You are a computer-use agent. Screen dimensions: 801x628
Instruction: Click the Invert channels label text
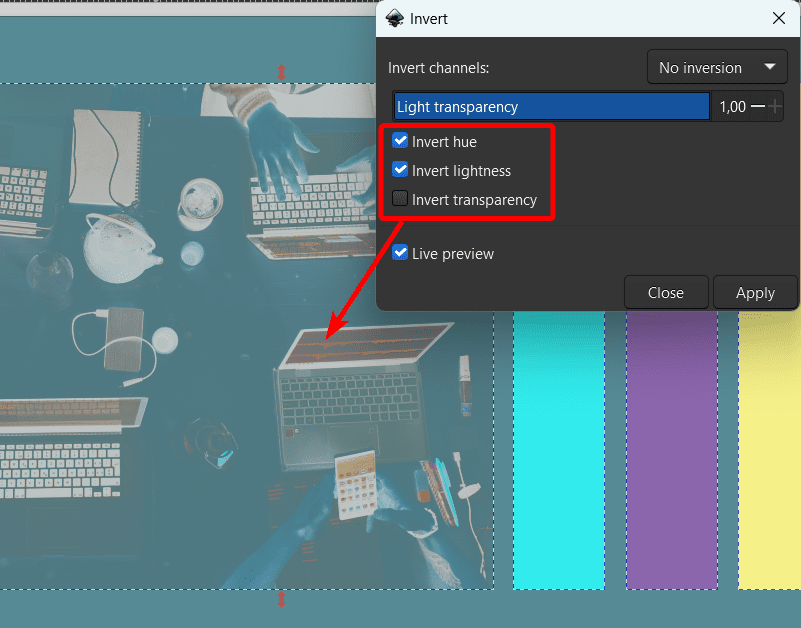(438, 68)
